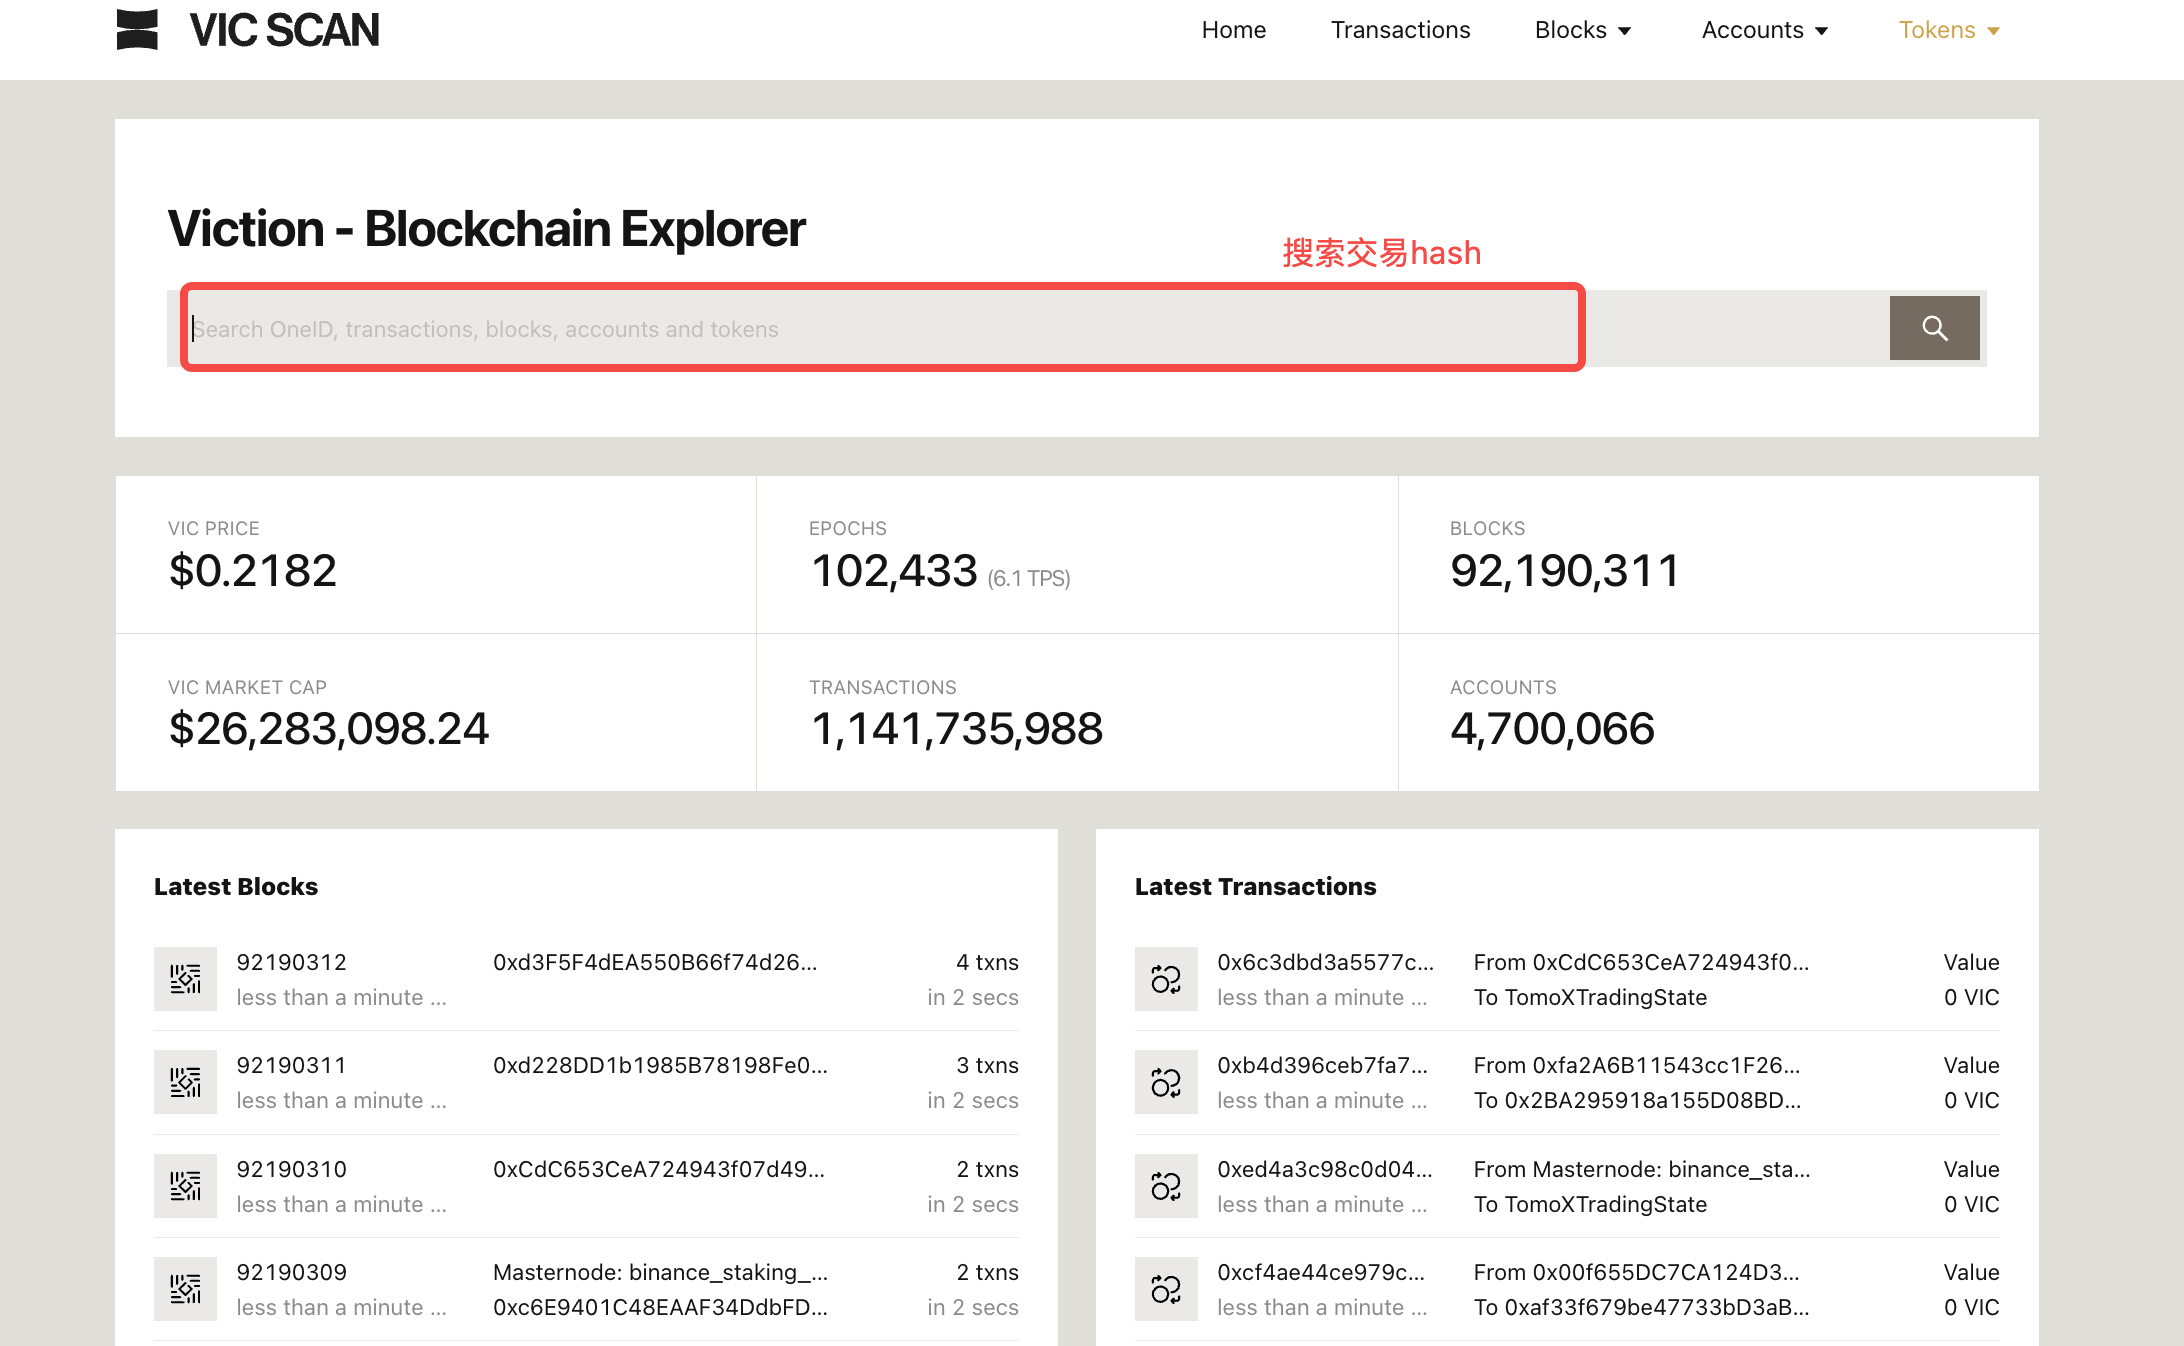The image size is (2184, 1346).
Task: Open transaction hash 0xed4a3c98c0d04 link
Action: [1324, 1169]
